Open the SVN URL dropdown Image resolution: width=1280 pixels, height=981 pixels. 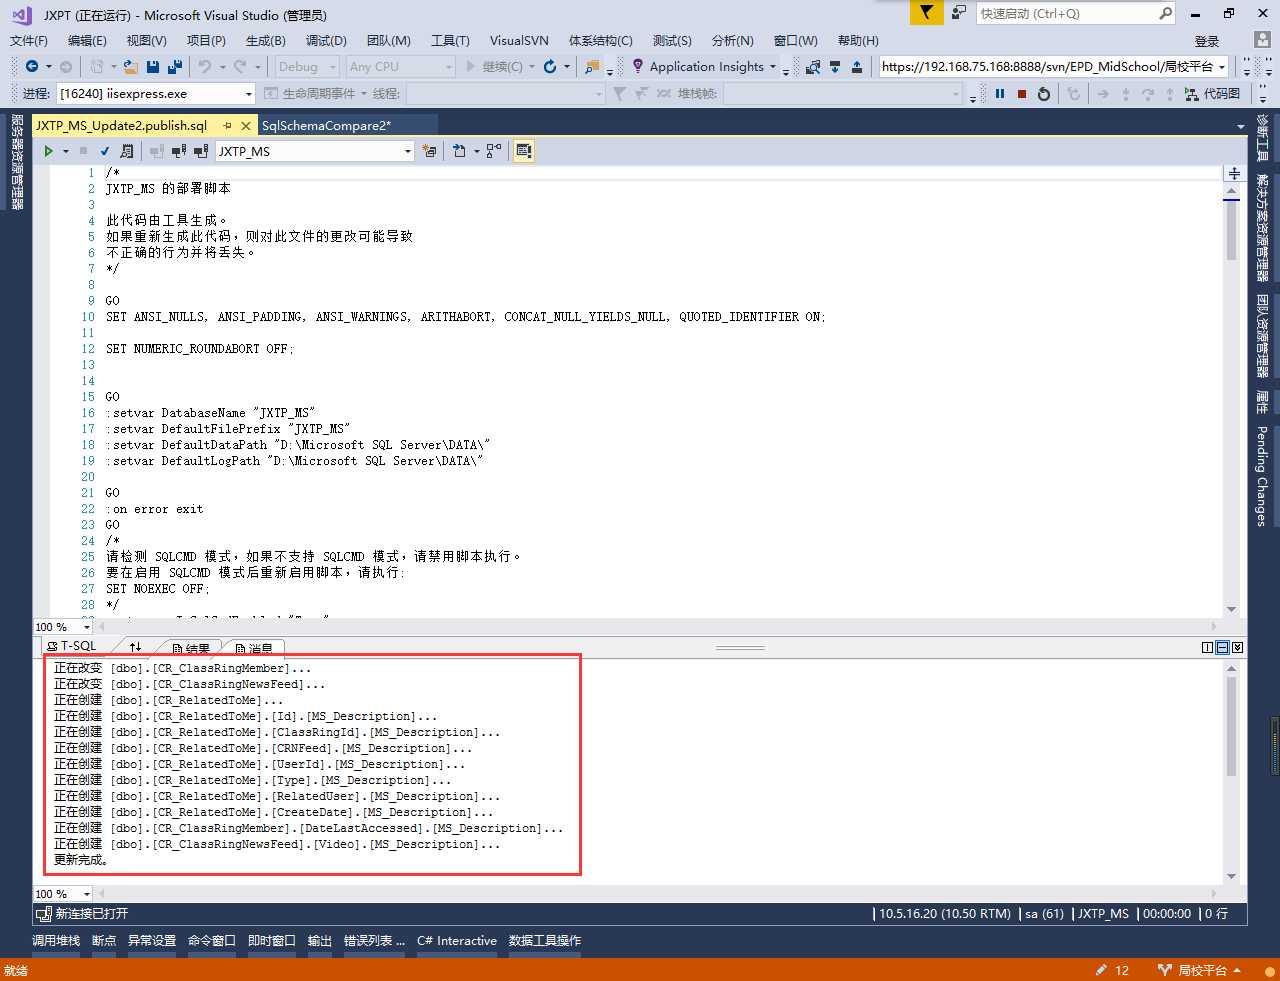pos(1222,67)
